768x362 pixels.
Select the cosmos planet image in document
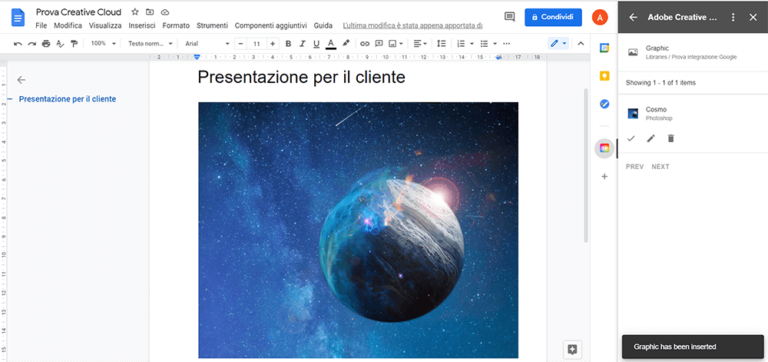(x=358, y=230)
